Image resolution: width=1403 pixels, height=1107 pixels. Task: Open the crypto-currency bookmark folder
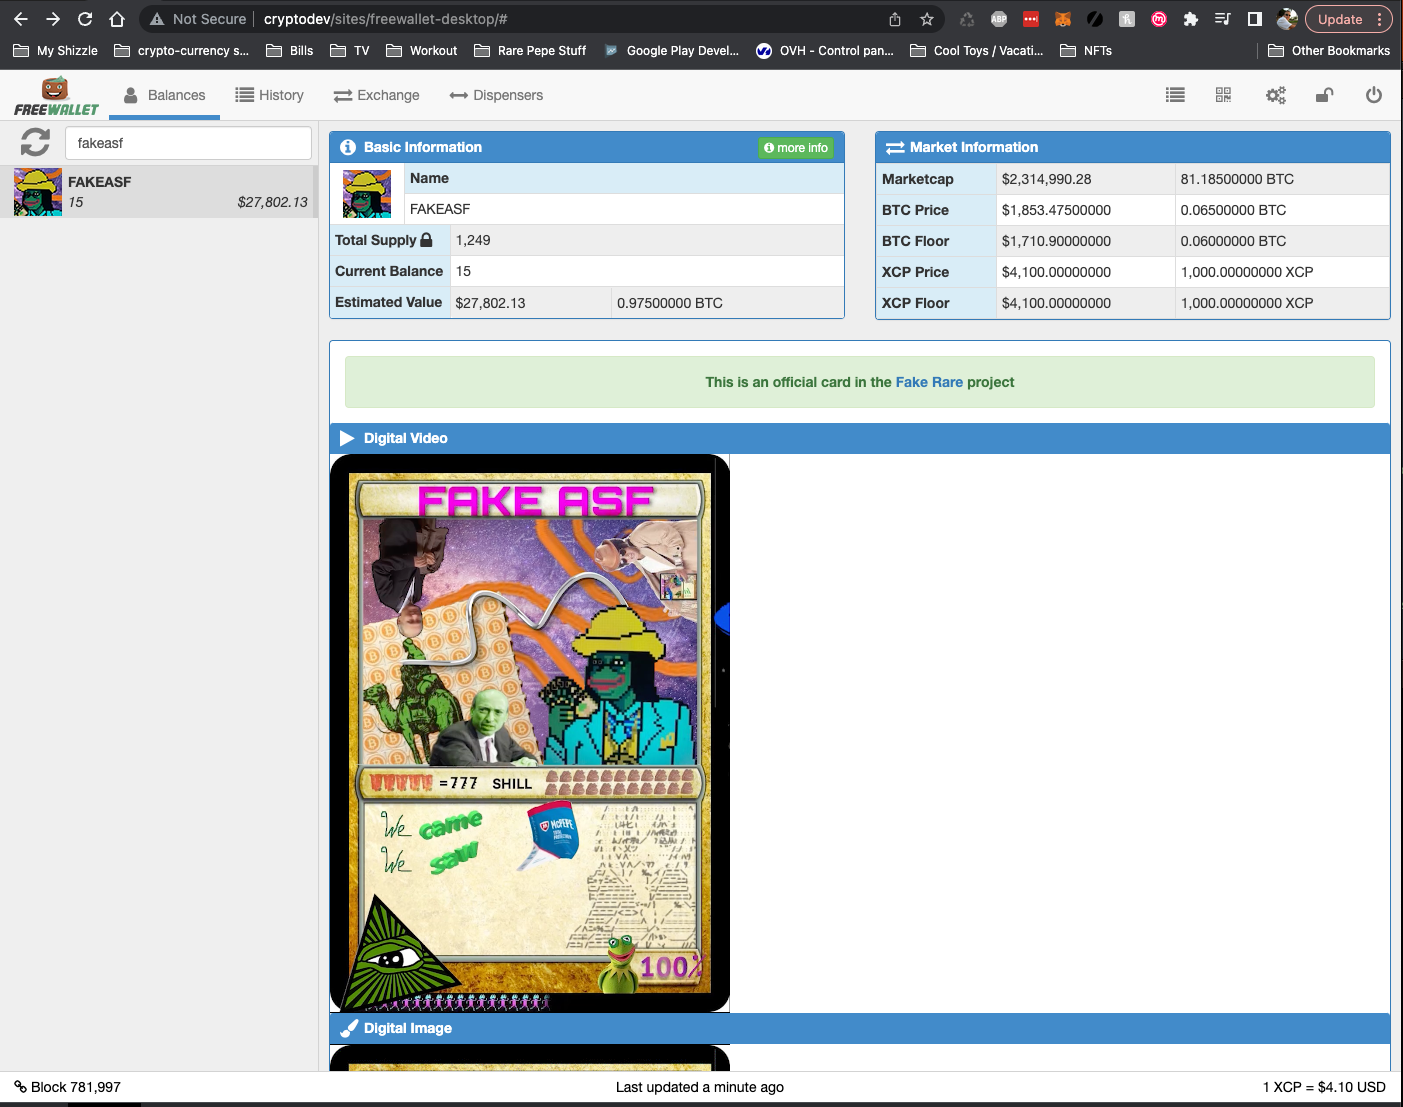pyautogui.click(x=182, y=50)
